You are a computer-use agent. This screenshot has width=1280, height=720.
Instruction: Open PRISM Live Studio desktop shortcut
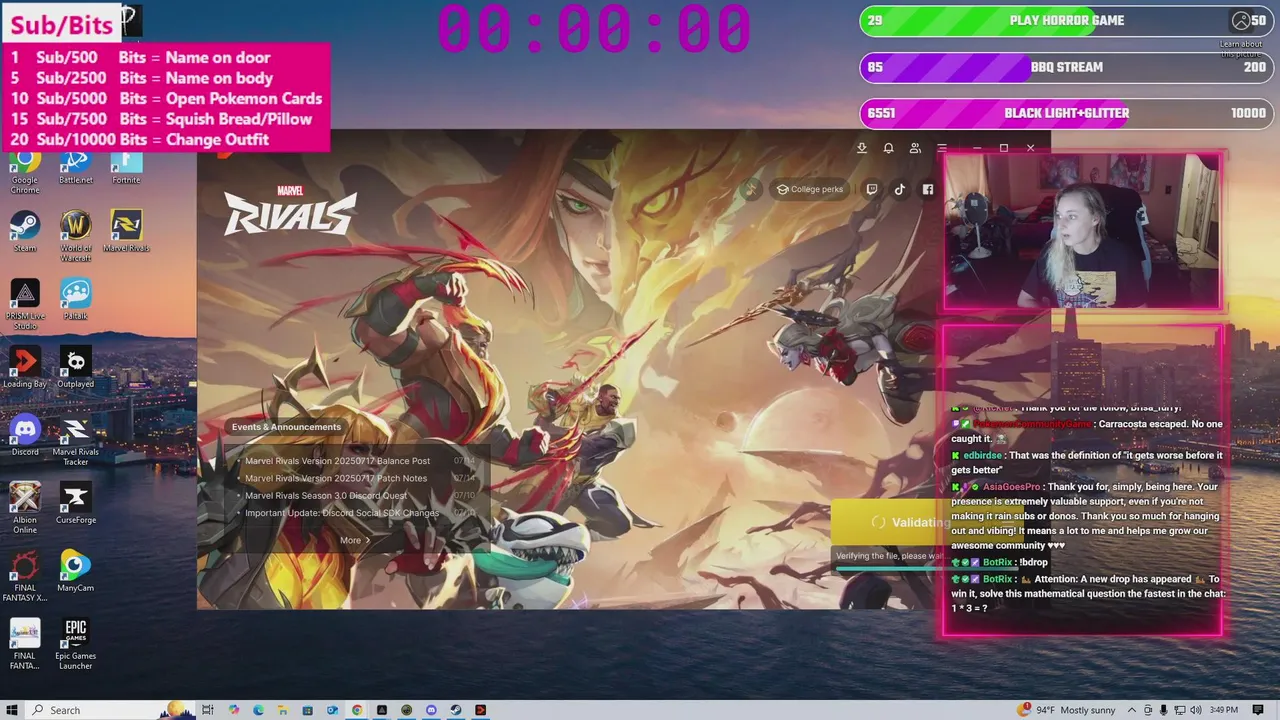point(25,304)
